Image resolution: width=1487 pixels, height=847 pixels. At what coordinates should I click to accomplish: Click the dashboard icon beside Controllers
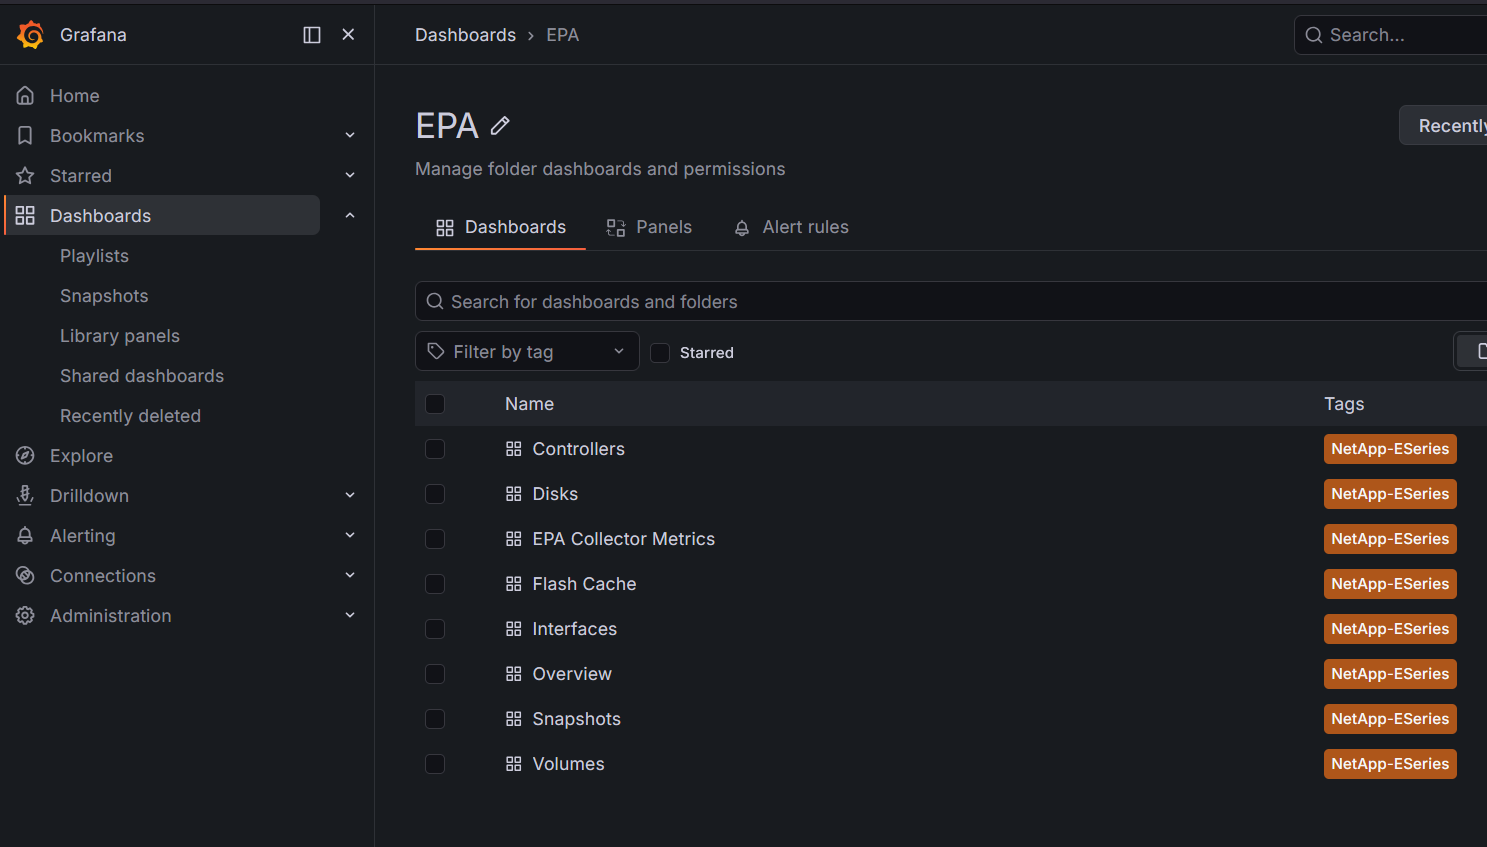(514, 449)
